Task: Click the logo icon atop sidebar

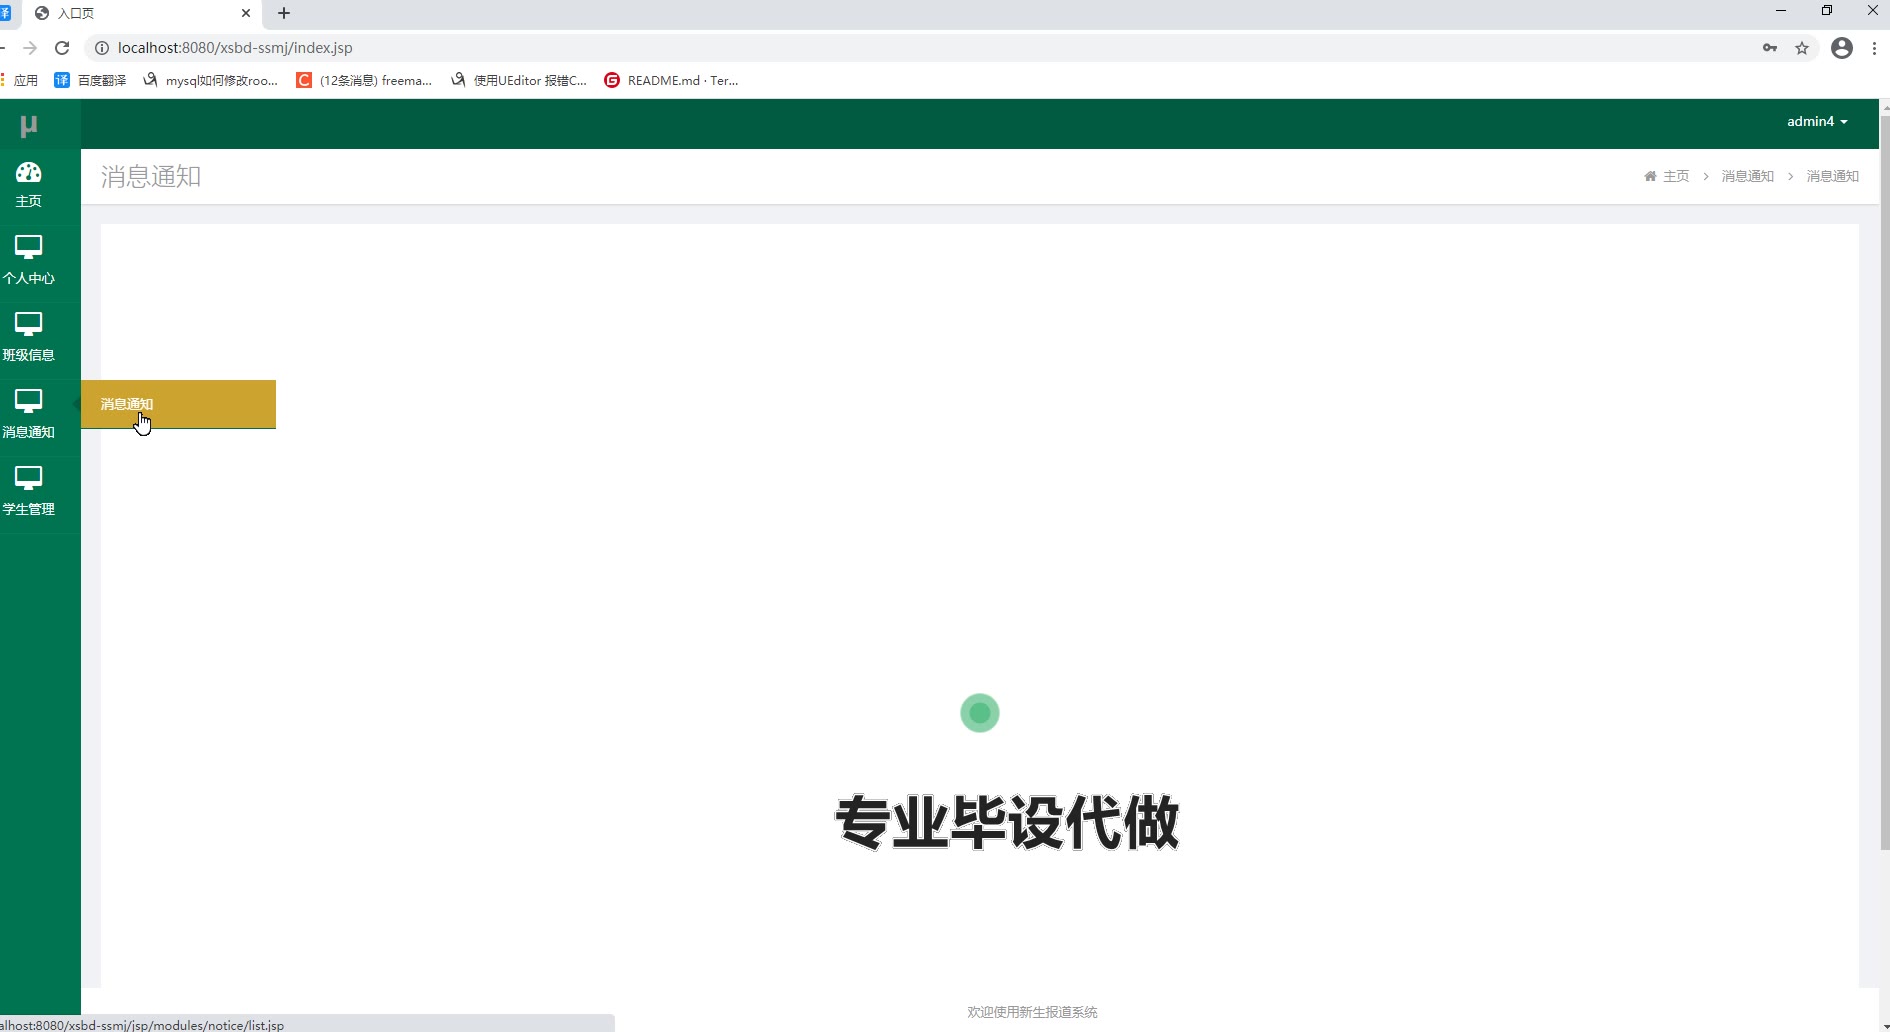Action: point(28,125)
